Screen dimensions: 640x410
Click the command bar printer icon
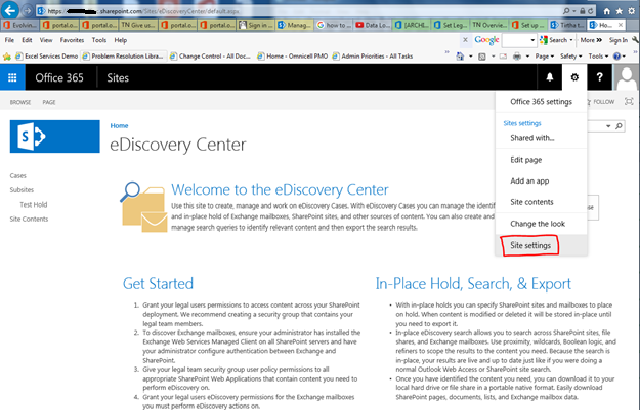517,56
